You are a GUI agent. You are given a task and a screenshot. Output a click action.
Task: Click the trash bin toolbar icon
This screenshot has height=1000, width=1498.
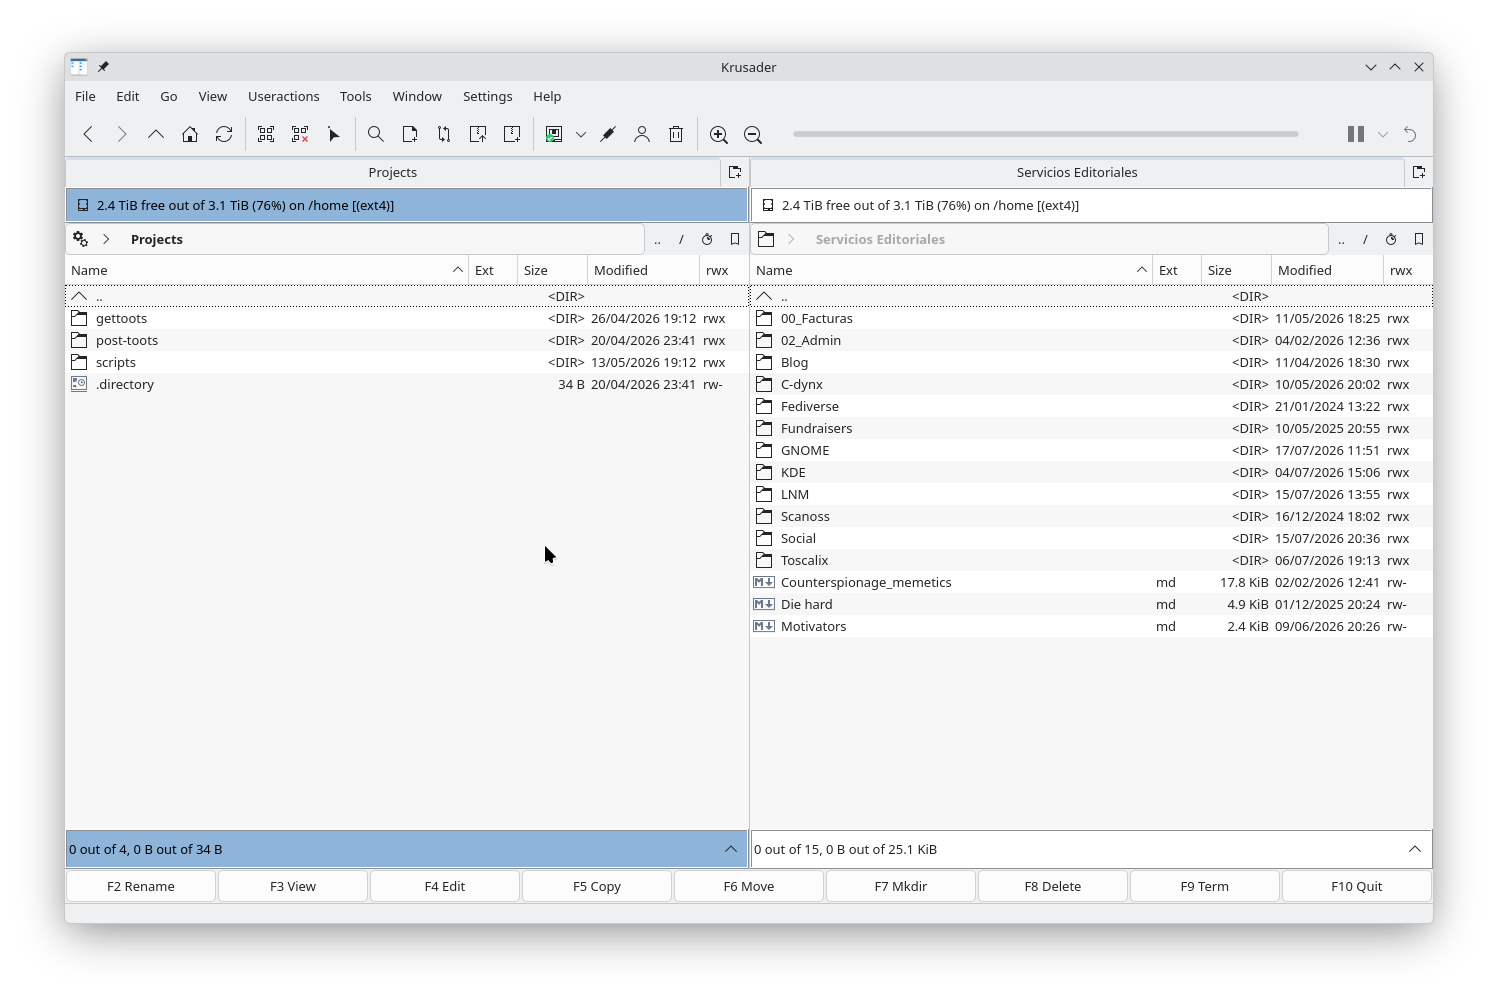pyautogui.click(x=676, y=134)
